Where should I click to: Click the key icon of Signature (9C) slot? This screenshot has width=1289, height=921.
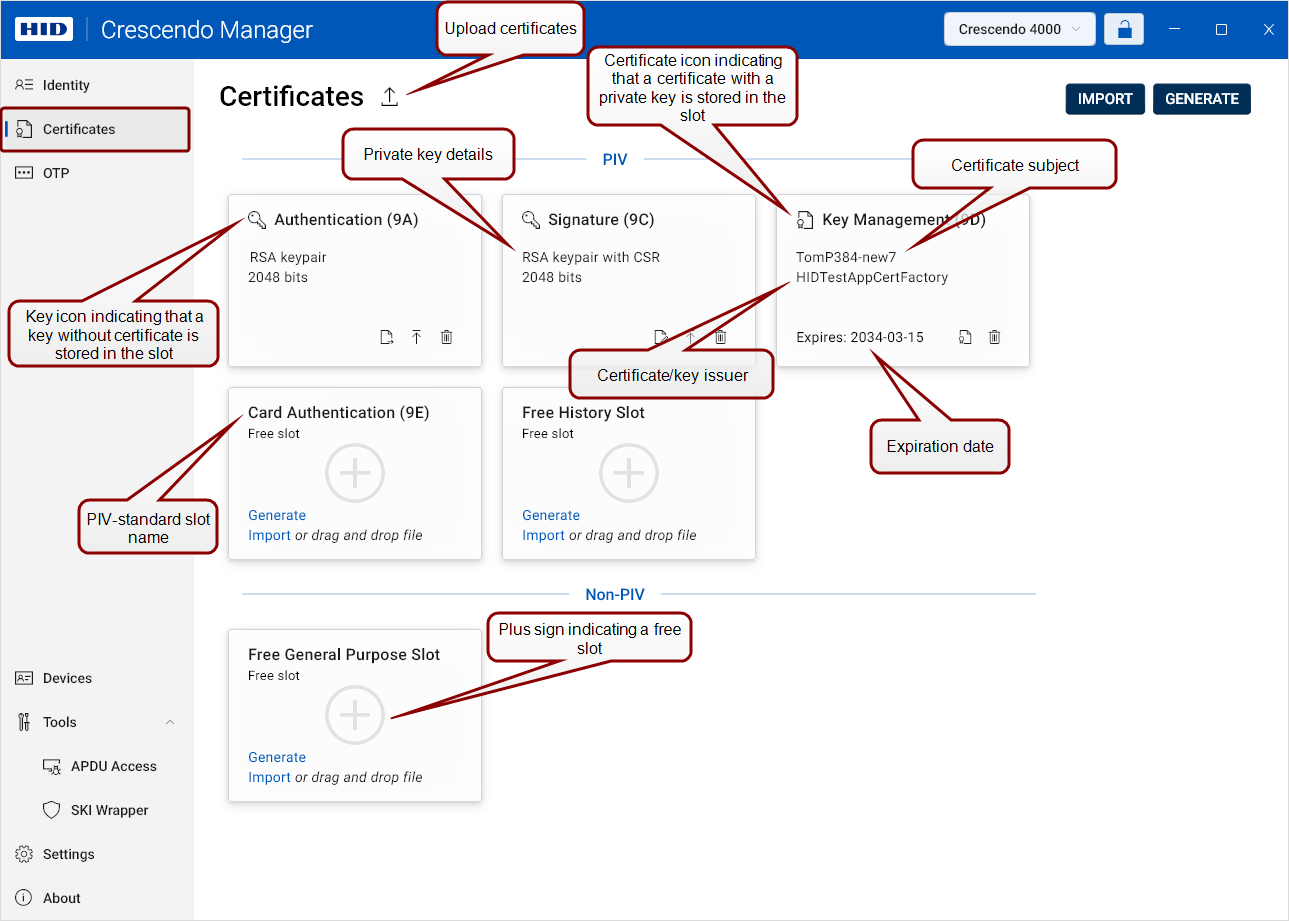(x=531, y=220)
